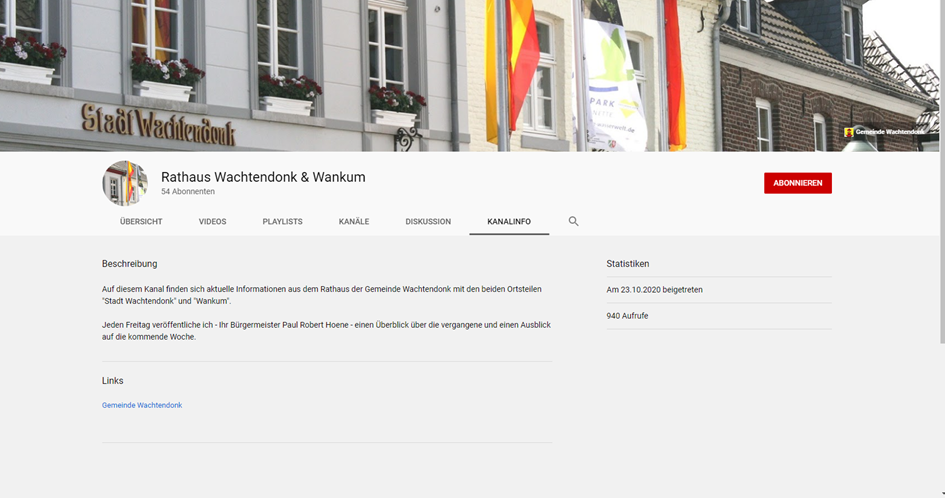Click the 940 Aufrufe statistic

(x=628, y=316)
